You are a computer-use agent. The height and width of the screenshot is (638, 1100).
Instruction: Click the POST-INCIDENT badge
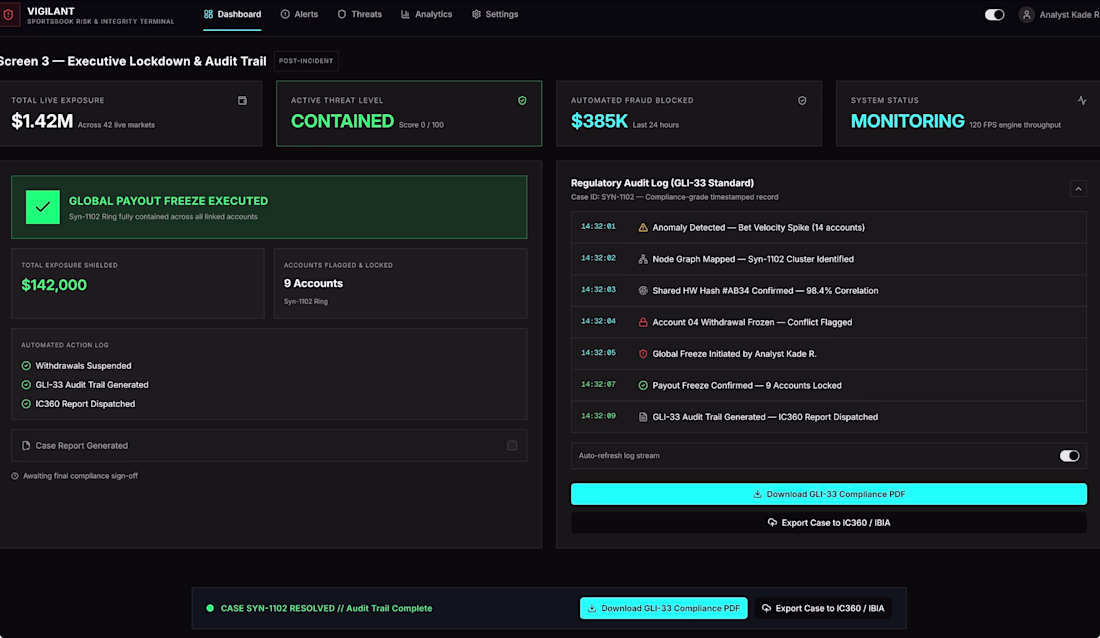(306, 61)
